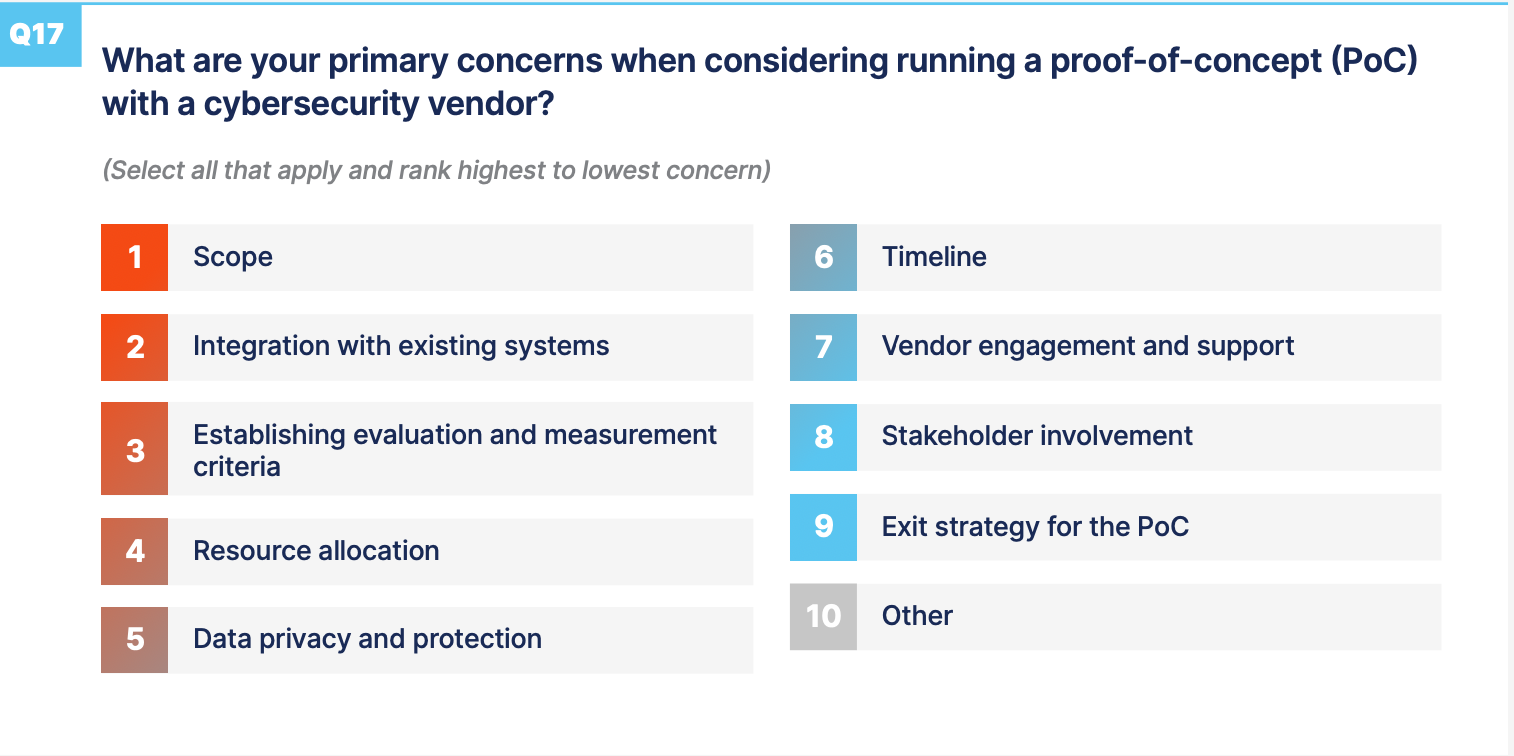Click the number 4 rank box

click(135, 551)
